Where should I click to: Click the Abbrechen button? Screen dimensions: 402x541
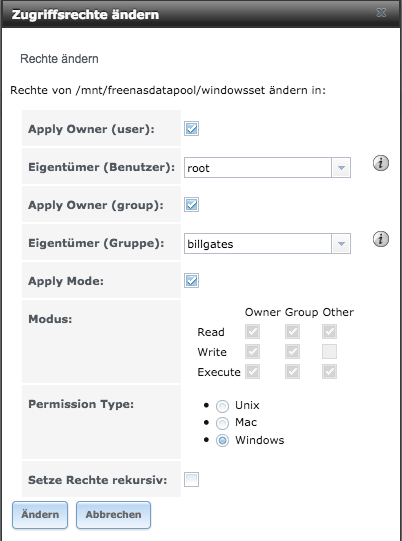113,515
